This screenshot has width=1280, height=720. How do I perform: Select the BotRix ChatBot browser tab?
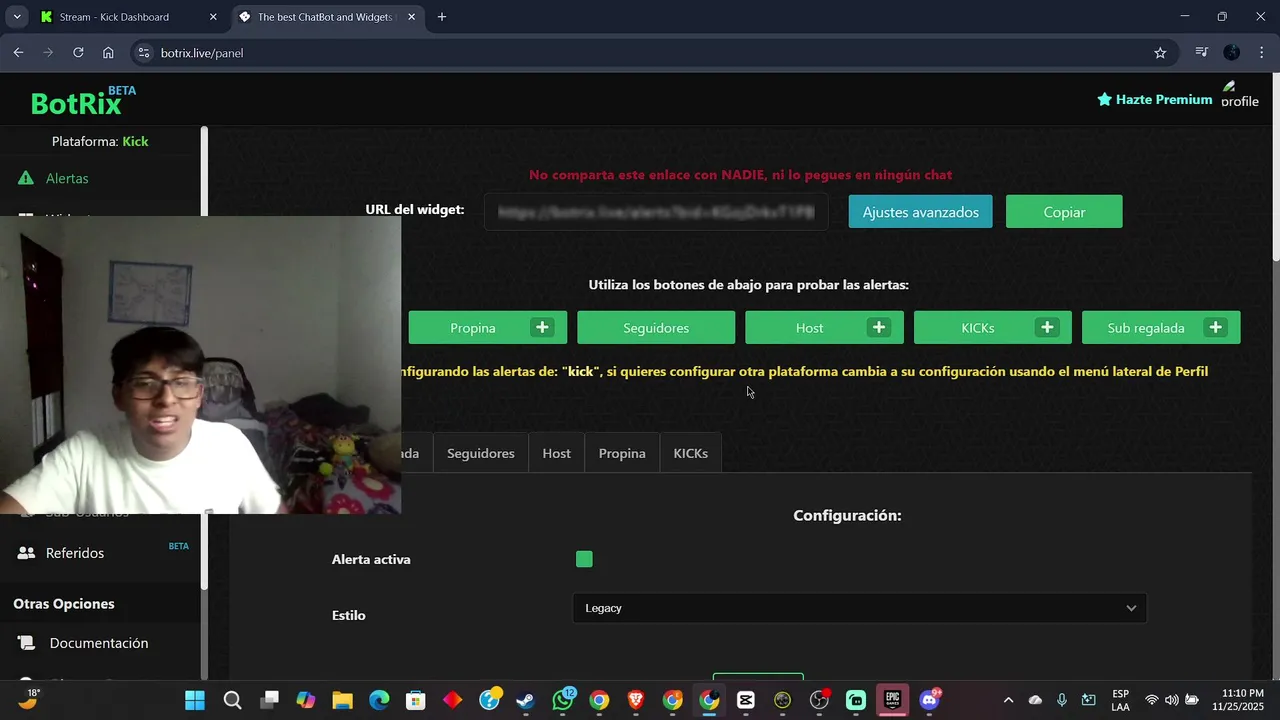(325, 17)
